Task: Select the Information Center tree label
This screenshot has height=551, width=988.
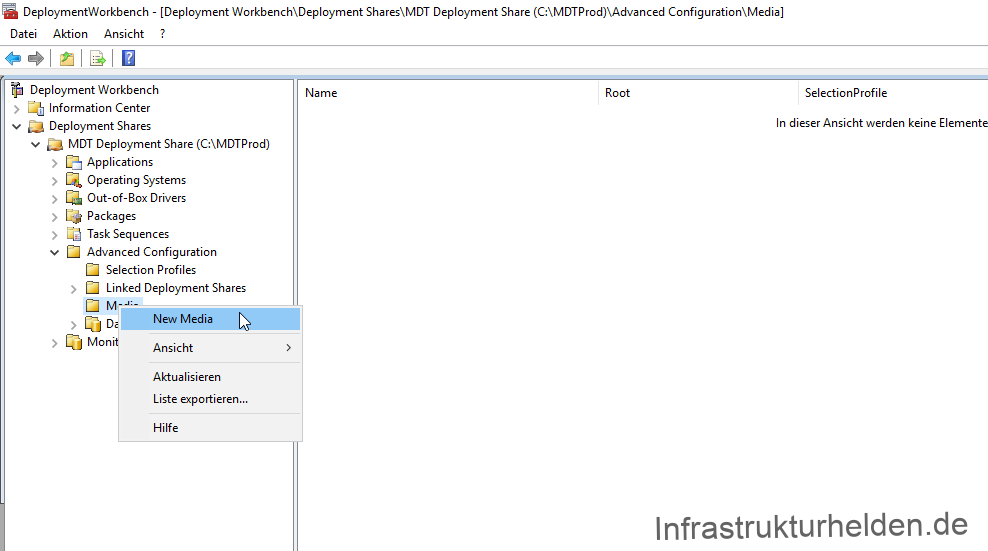Action: pos(100,108)
